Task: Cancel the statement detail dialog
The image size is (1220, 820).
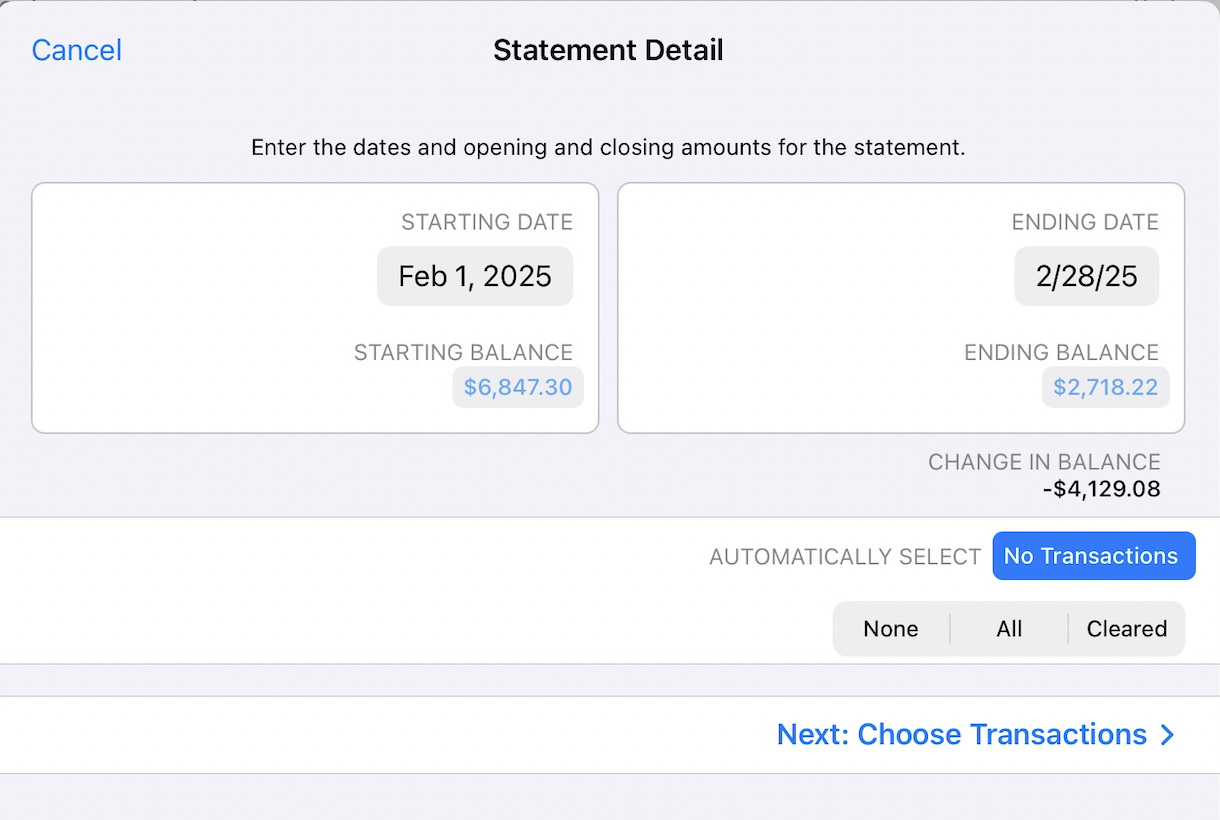Action: [77, 50]
